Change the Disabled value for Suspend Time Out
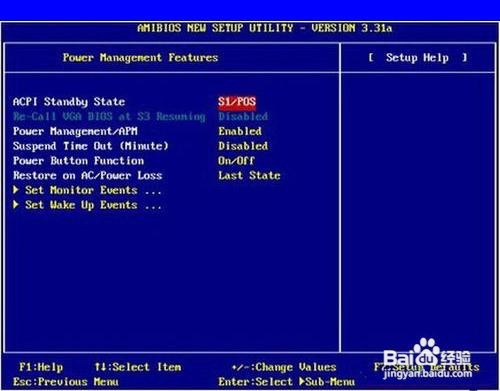 point(243,146)
